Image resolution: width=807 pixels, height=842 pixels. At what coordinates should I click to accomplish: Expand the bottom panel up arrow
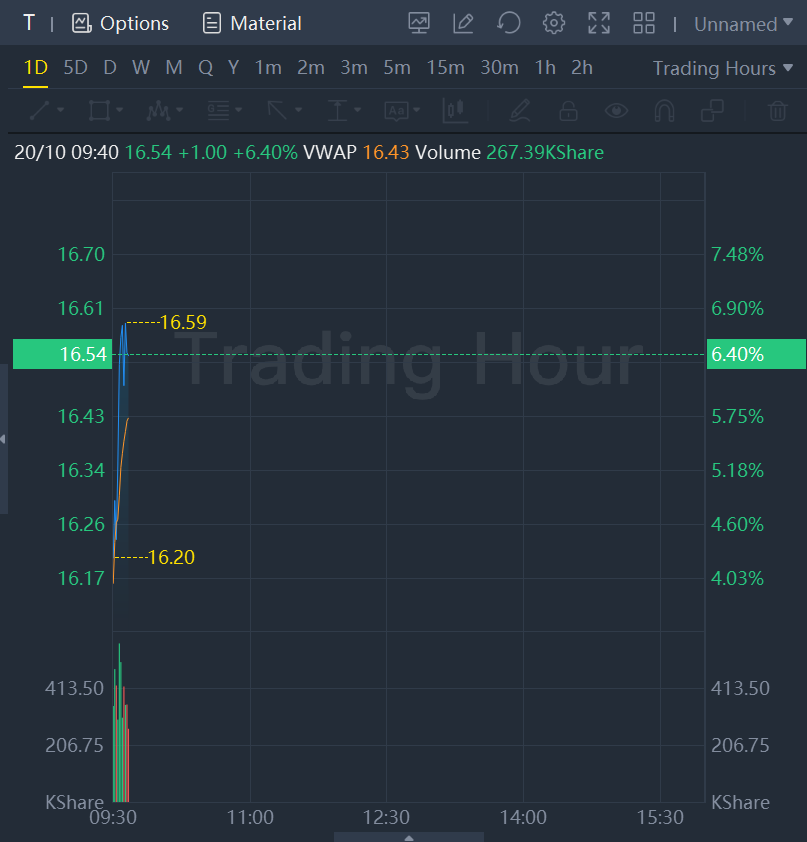pyautogui.click(x=409, y=837)
